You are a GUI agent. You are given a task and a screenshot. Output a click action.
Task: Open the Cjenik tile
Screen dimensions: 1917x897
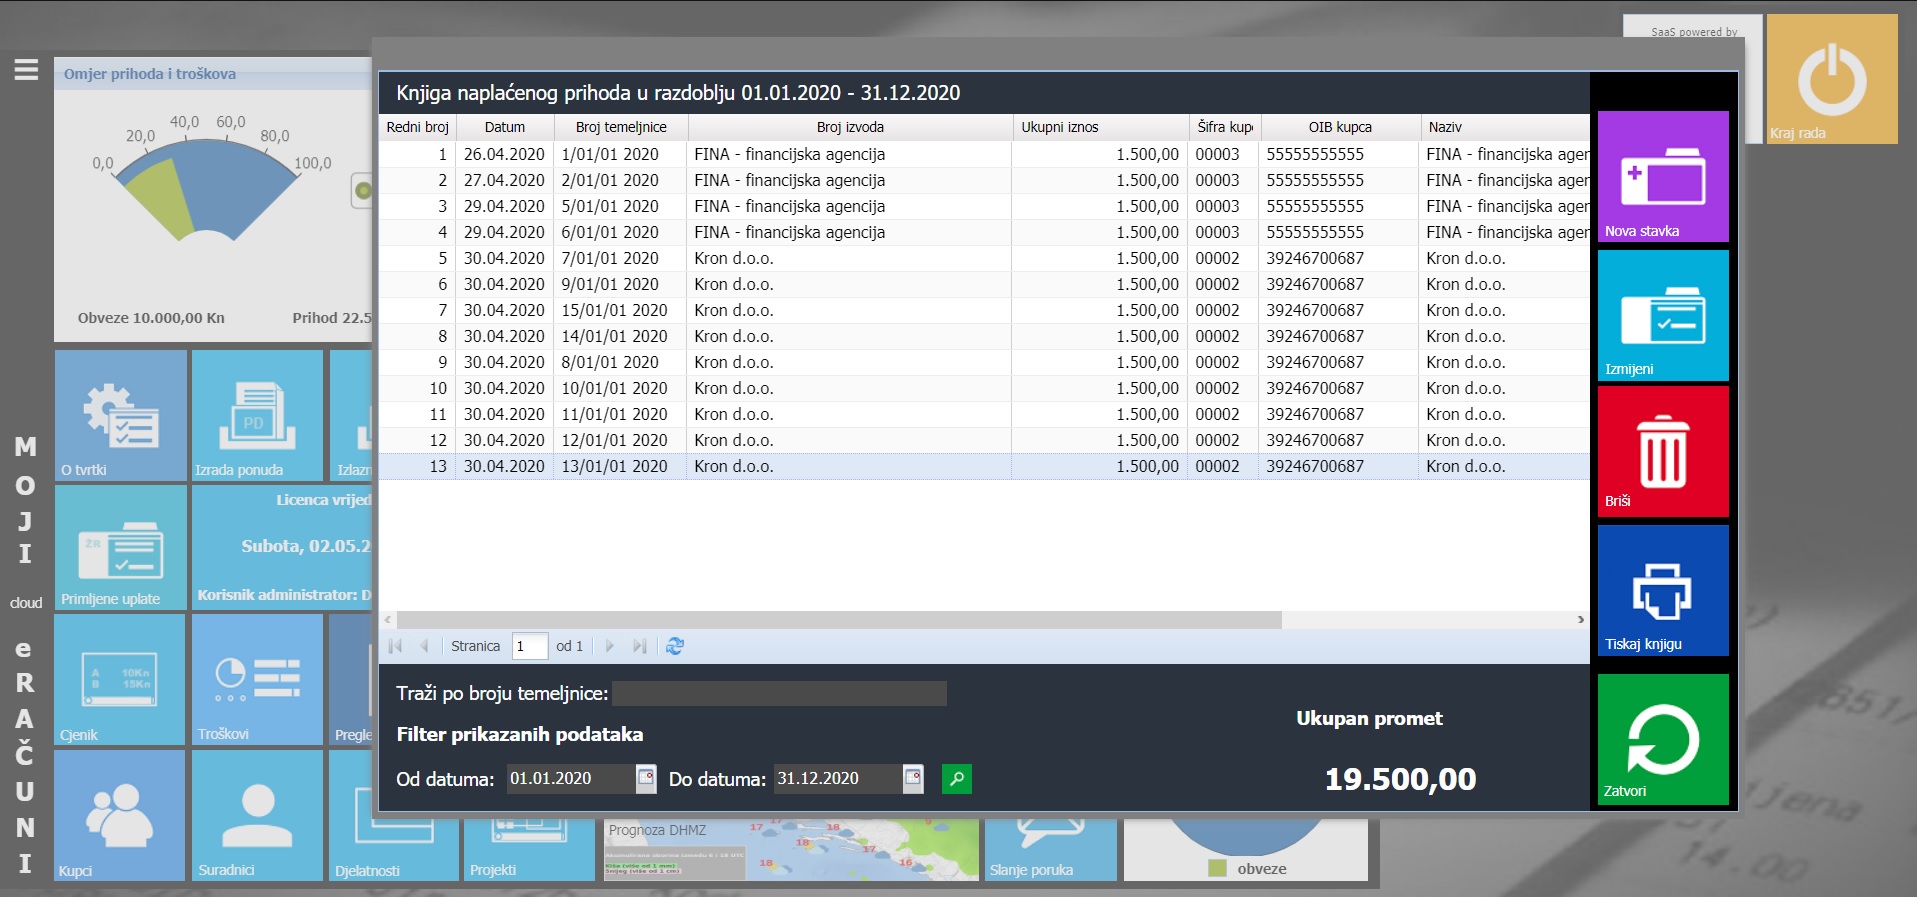pos(120,680)
